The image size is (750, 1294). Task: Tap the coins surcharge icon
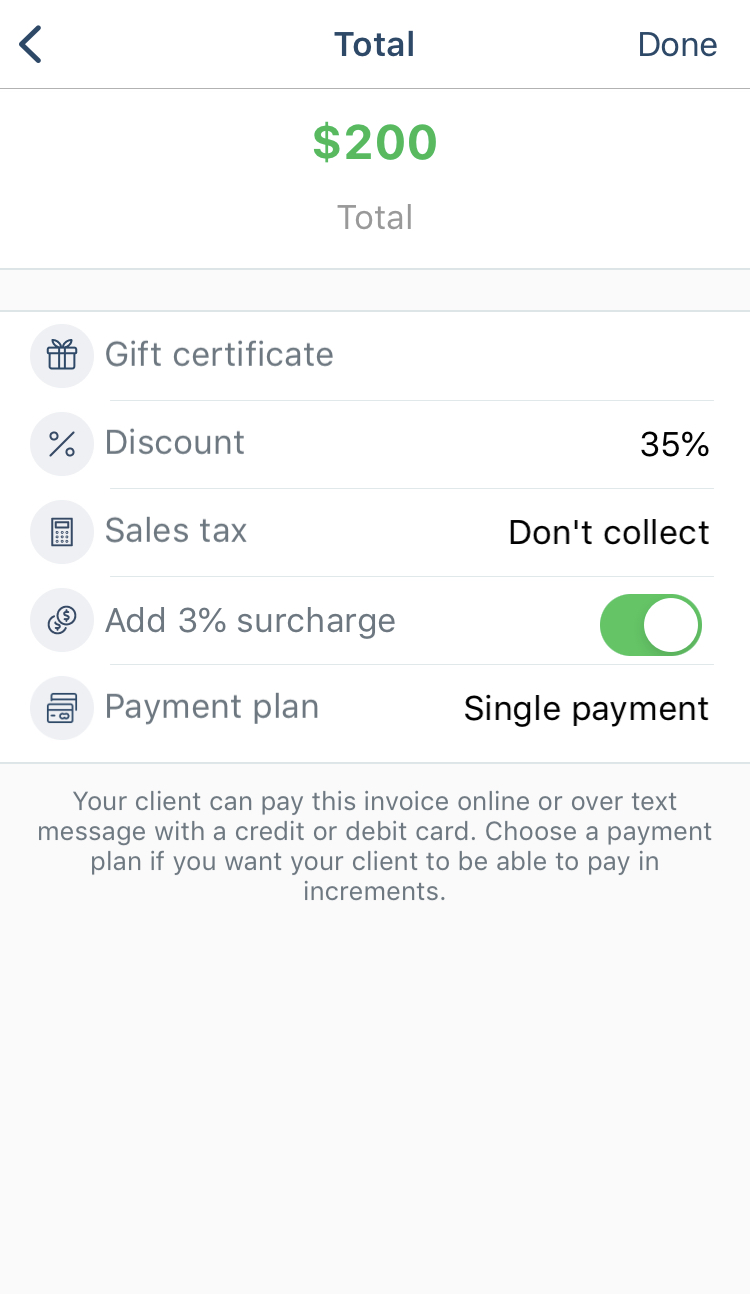(62, 620)
